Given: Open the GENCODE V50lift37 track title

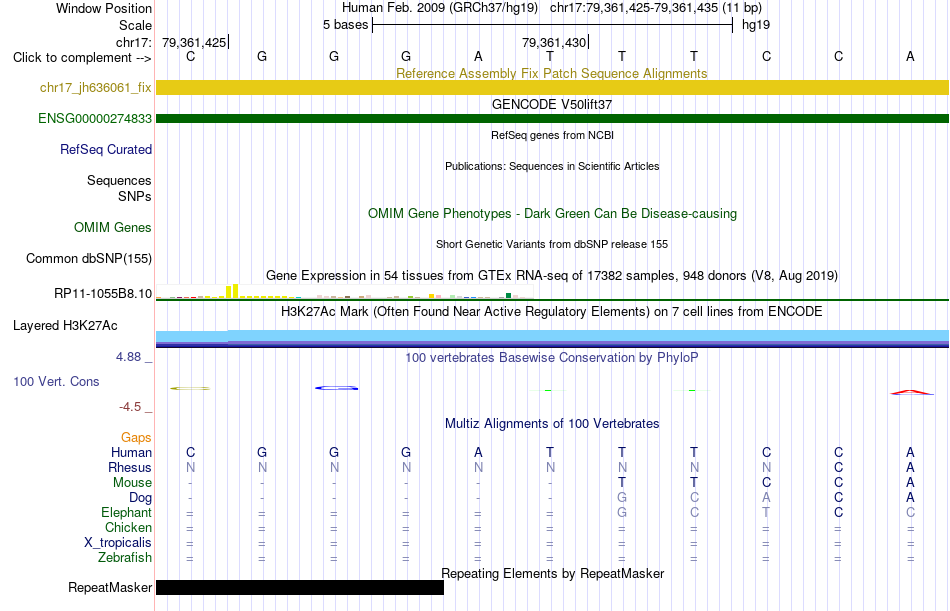Looking at the screenshot, I should tap(552, 104).
